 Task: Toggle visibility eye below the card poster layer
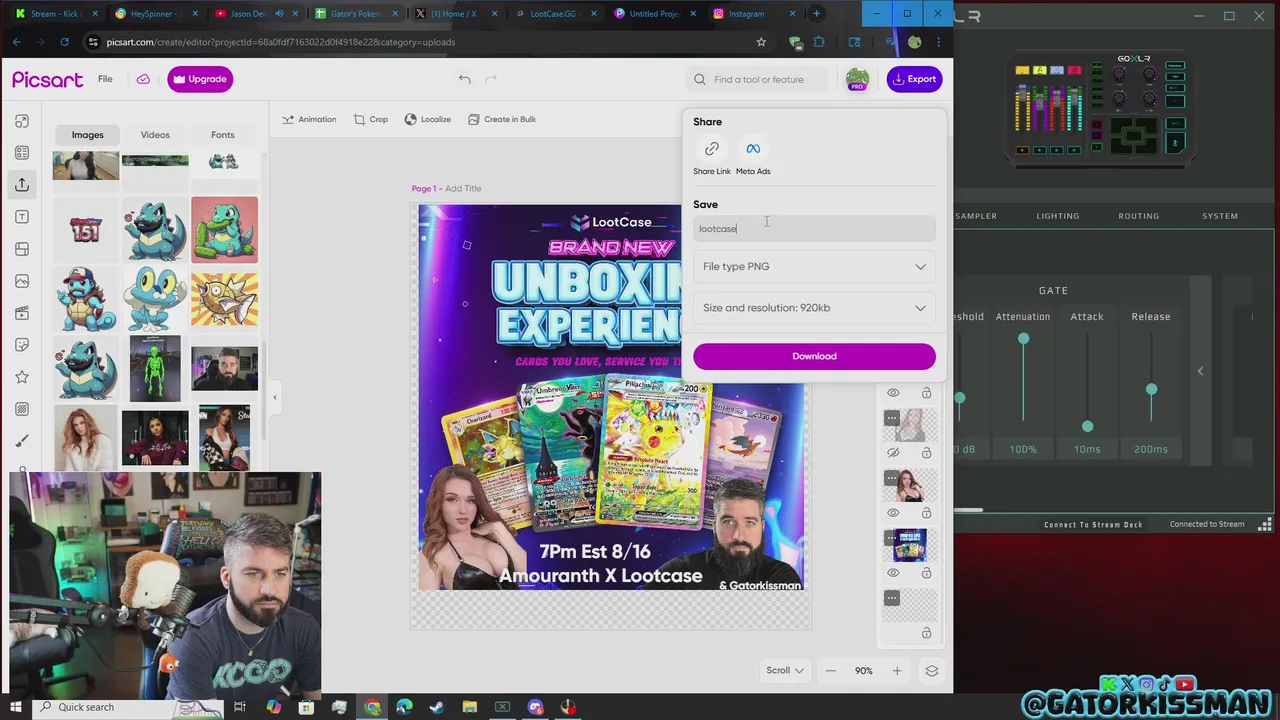pos(893,573)
